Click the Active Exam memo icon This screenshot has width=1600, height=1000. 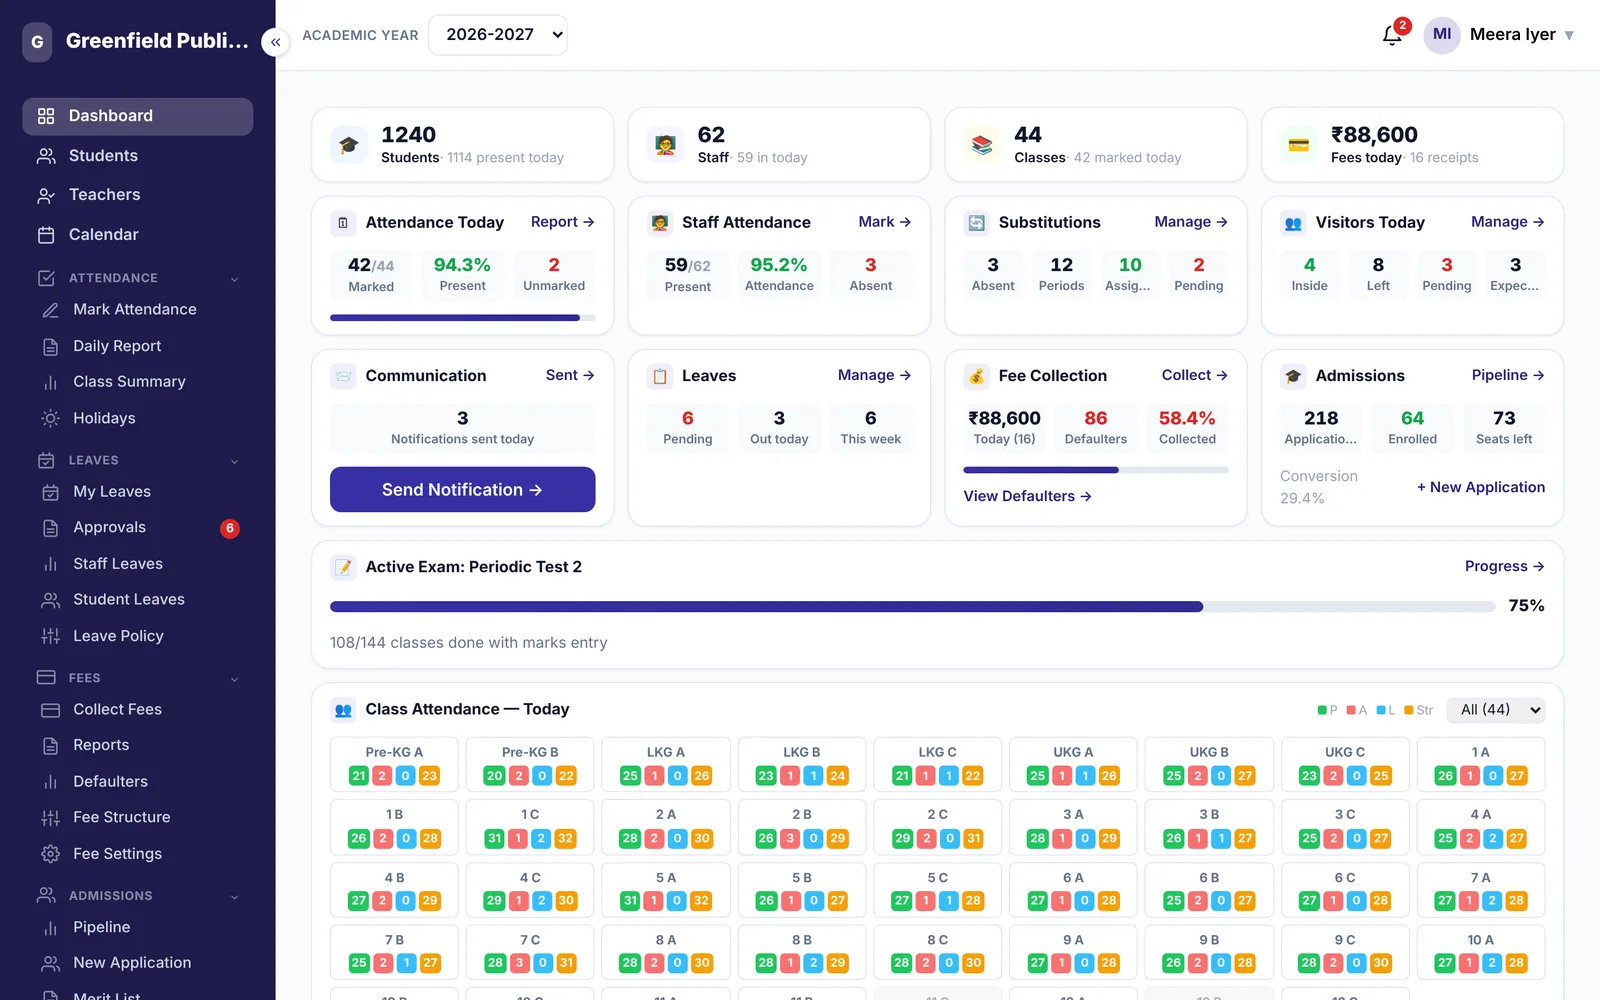[x=343, y=567]
